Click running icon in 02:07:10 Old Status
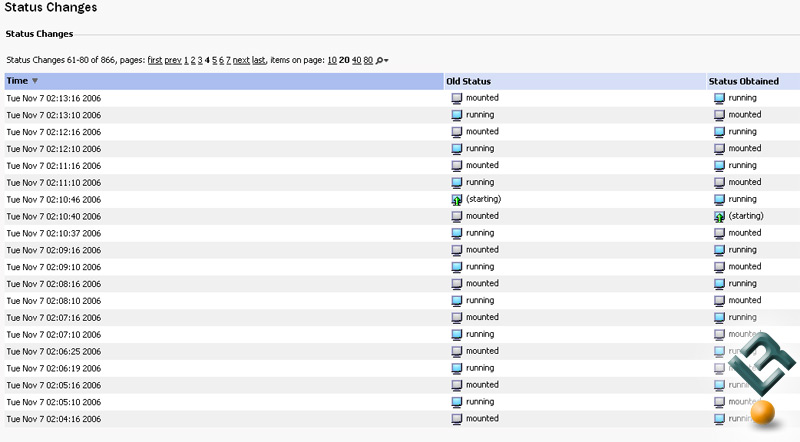Screen dimensions: 800x442 coord(457,334)
